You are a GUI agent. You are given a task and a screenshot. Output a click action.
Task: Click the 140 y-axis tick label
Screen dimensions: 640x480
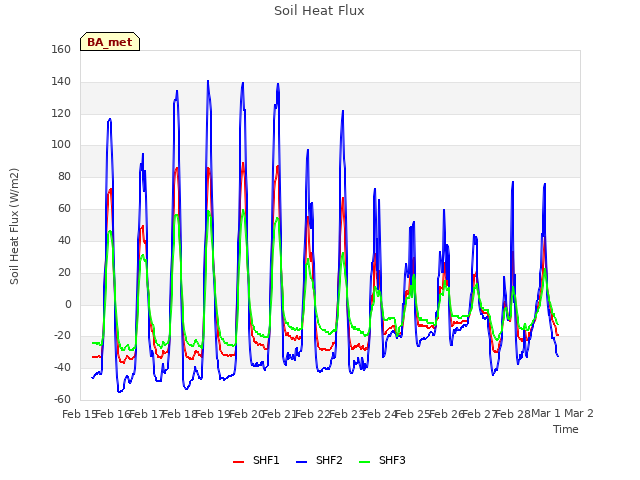[61, 82]
